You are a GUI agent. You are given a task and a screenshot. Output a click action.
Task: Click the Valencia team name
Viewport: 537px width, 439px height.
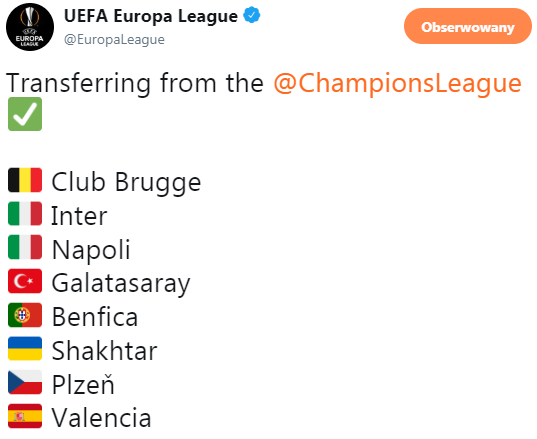click(101, 418)
